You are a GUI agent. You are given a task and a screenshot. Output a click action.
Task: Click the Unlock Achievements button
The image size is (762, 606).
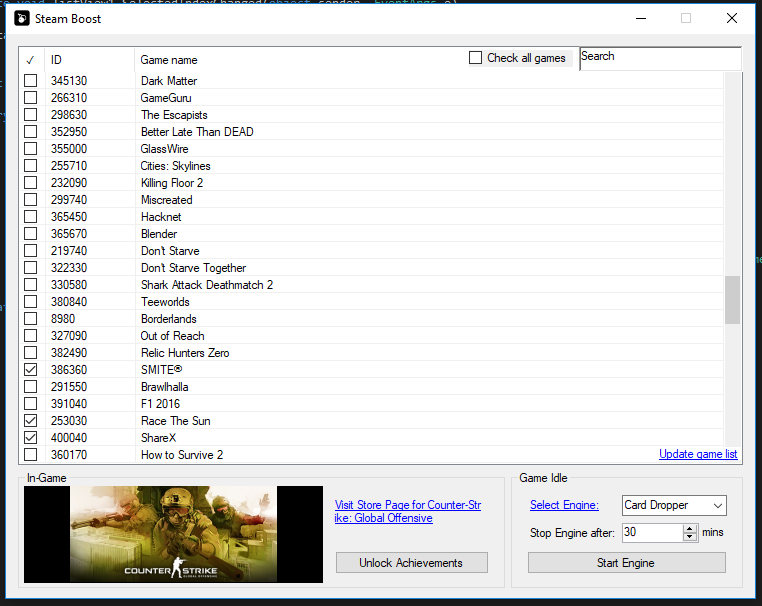(x=412, y=563)
